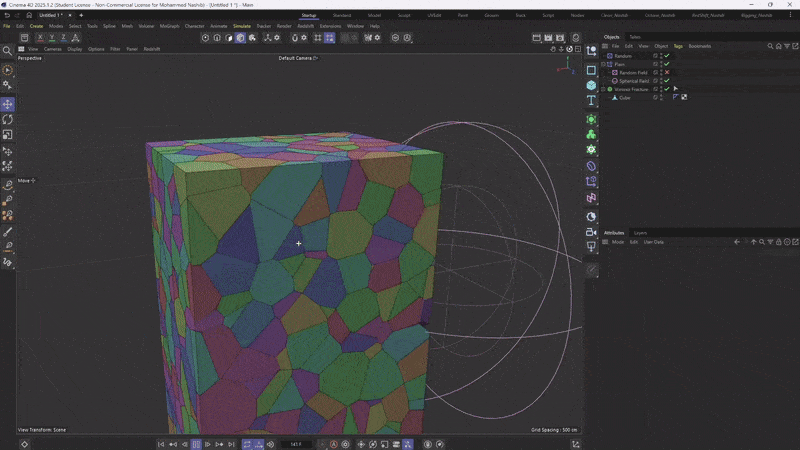Screen dimensions: 800x450
Task: Open Object Manager Bookmarks menu
Action: coord(699,46)
